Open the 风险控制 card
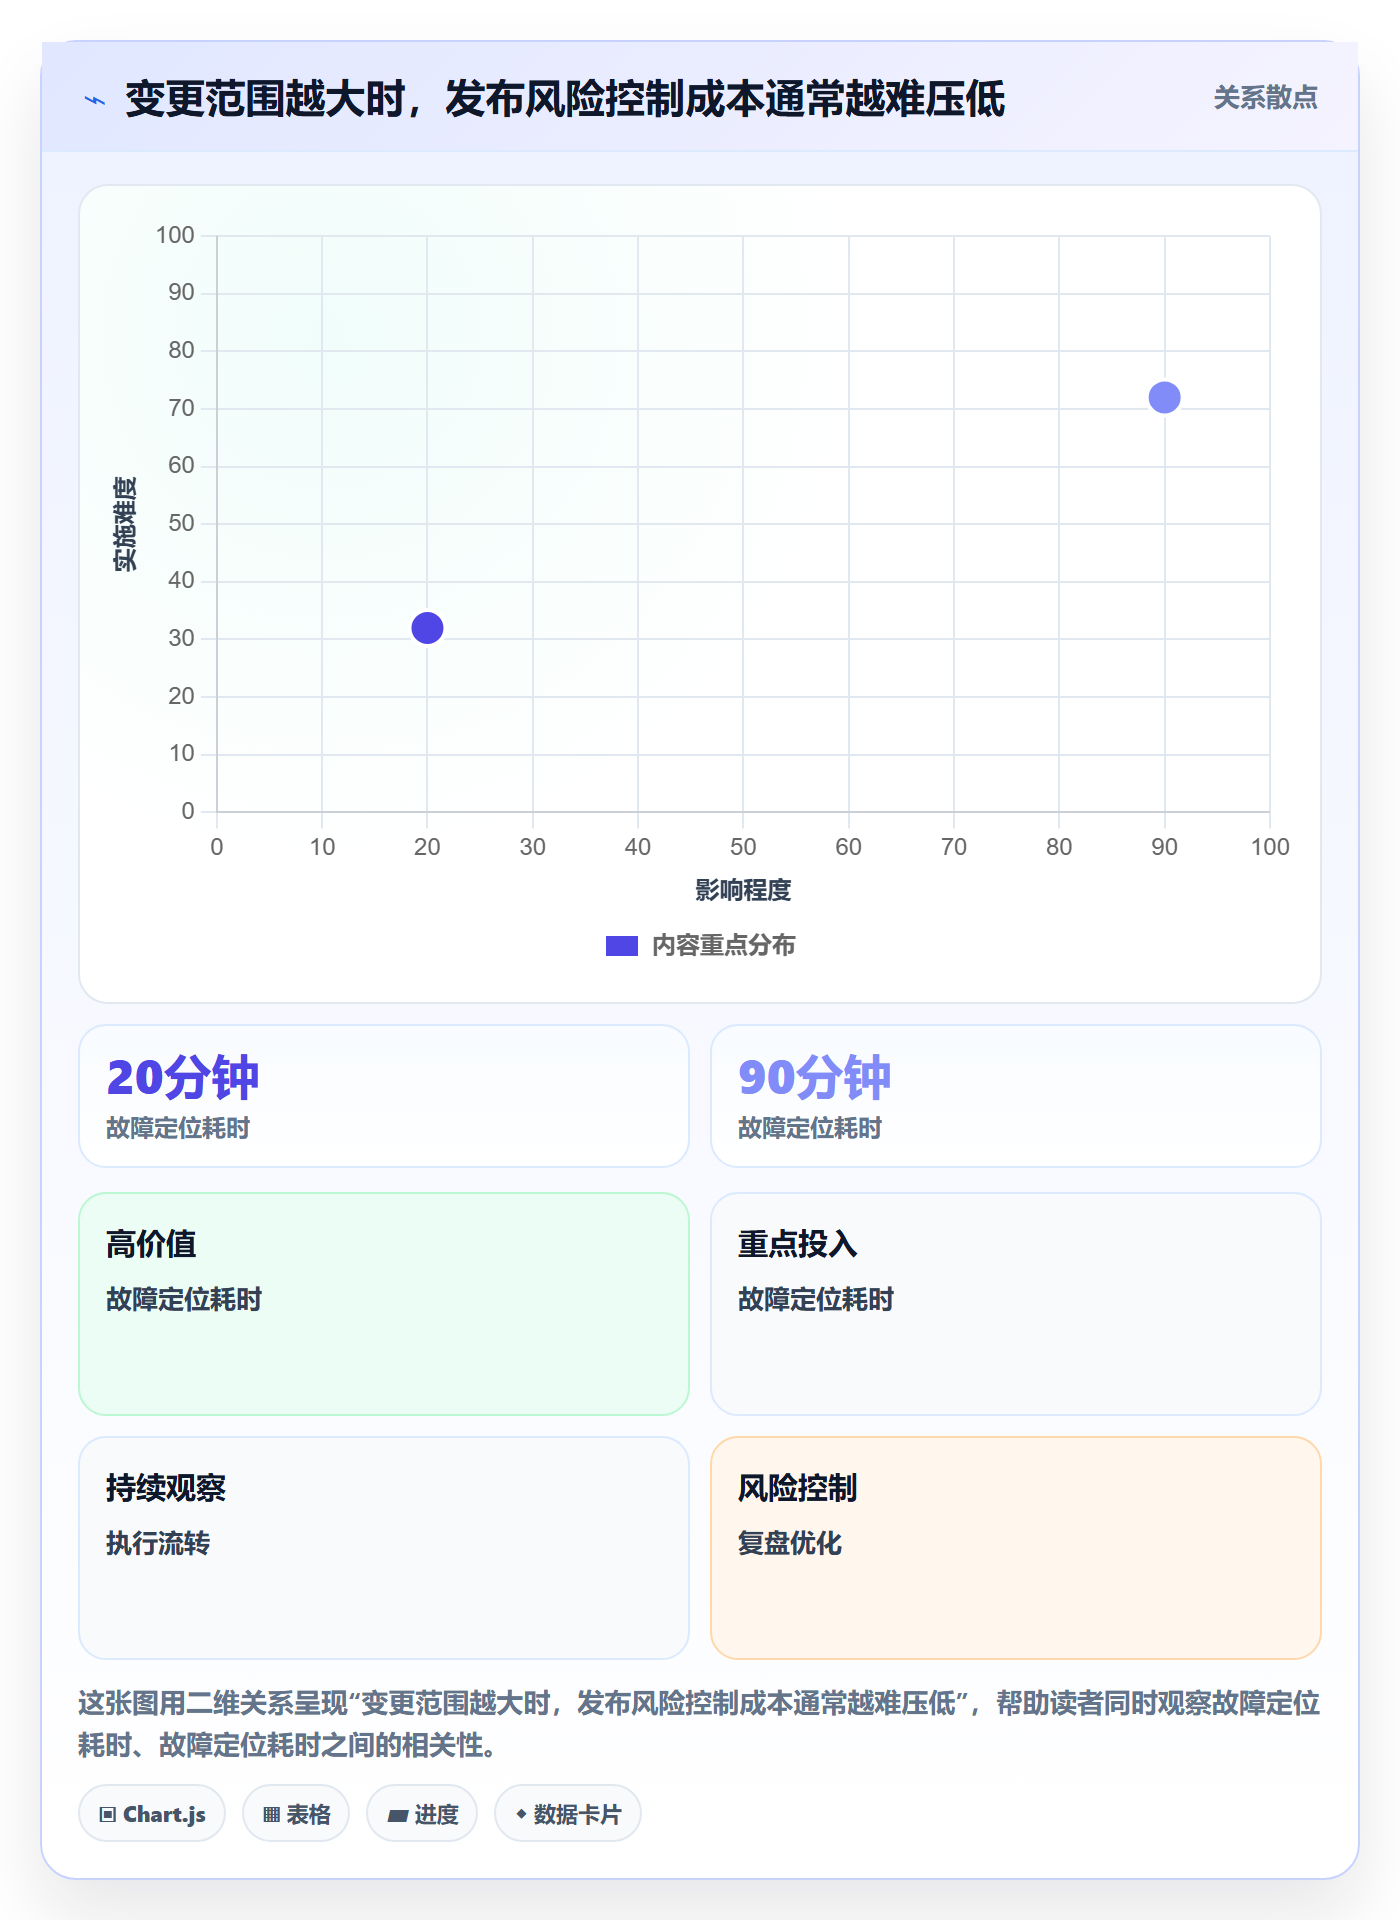 pos(1016,1548)
